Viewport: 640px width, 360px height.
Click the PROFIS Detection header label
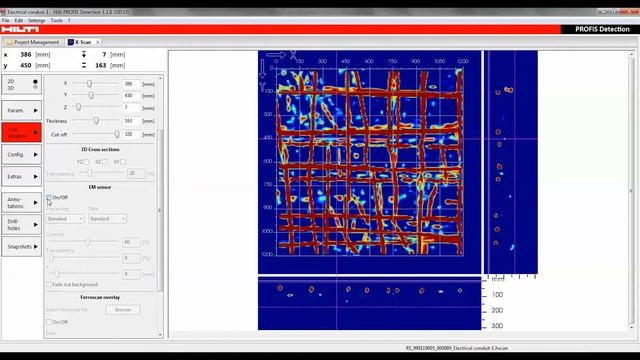click(x=602, y=29)
